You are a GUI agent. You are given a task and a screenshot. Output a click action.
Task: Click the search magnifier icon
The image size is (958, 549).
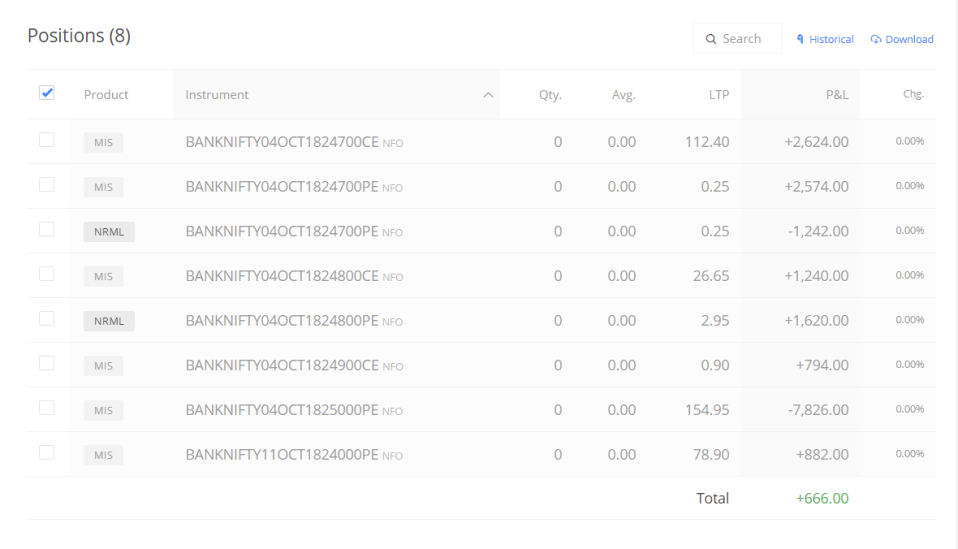711,39
